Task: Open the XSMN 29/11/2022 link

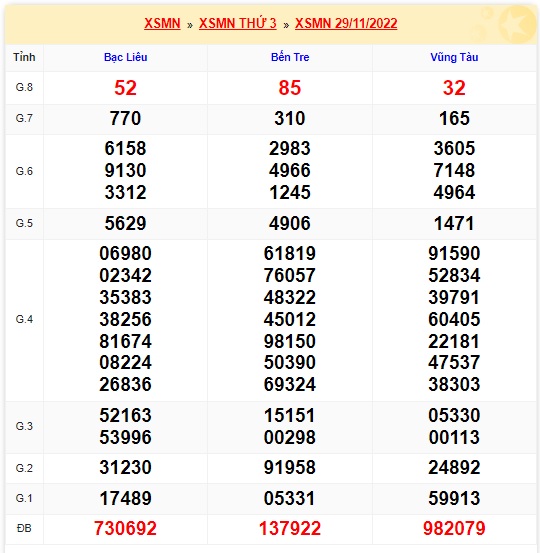Action: click(x=346, y=24)
